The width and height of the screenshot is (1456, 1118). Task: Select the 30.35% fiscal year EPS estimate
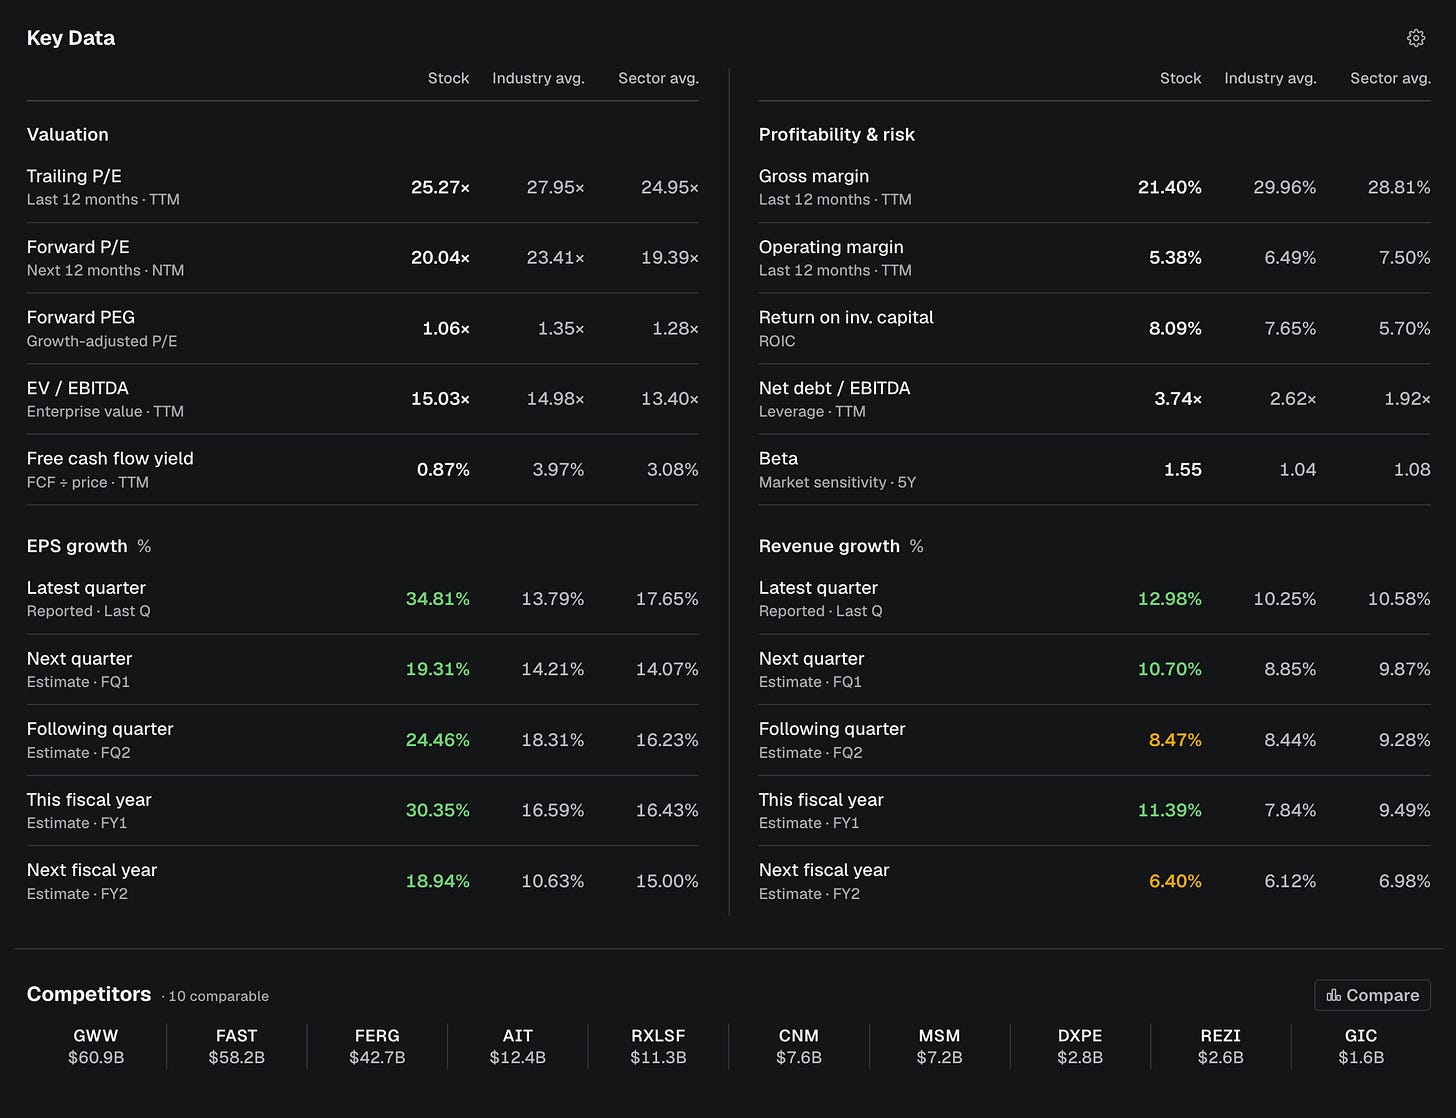pos(437,810)
